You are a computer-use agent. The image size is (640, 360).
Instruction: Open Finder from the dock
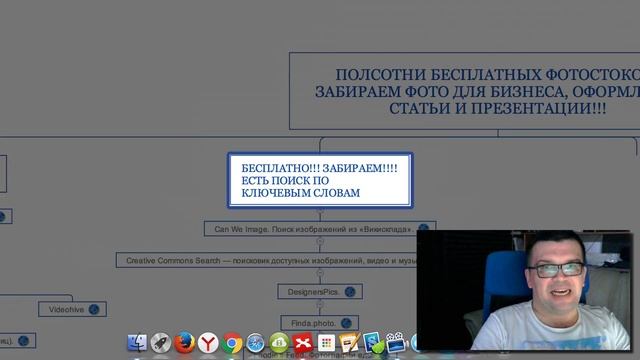(137, 342)
